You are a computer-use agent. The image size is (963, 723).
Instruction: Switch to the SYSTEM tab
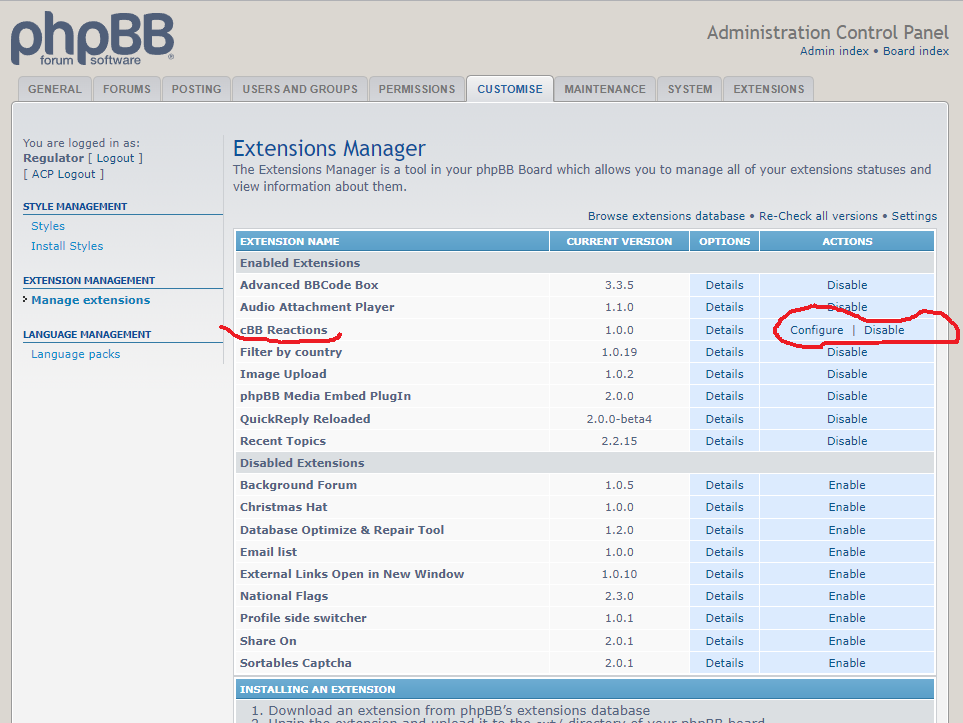(x=690, y=89)
